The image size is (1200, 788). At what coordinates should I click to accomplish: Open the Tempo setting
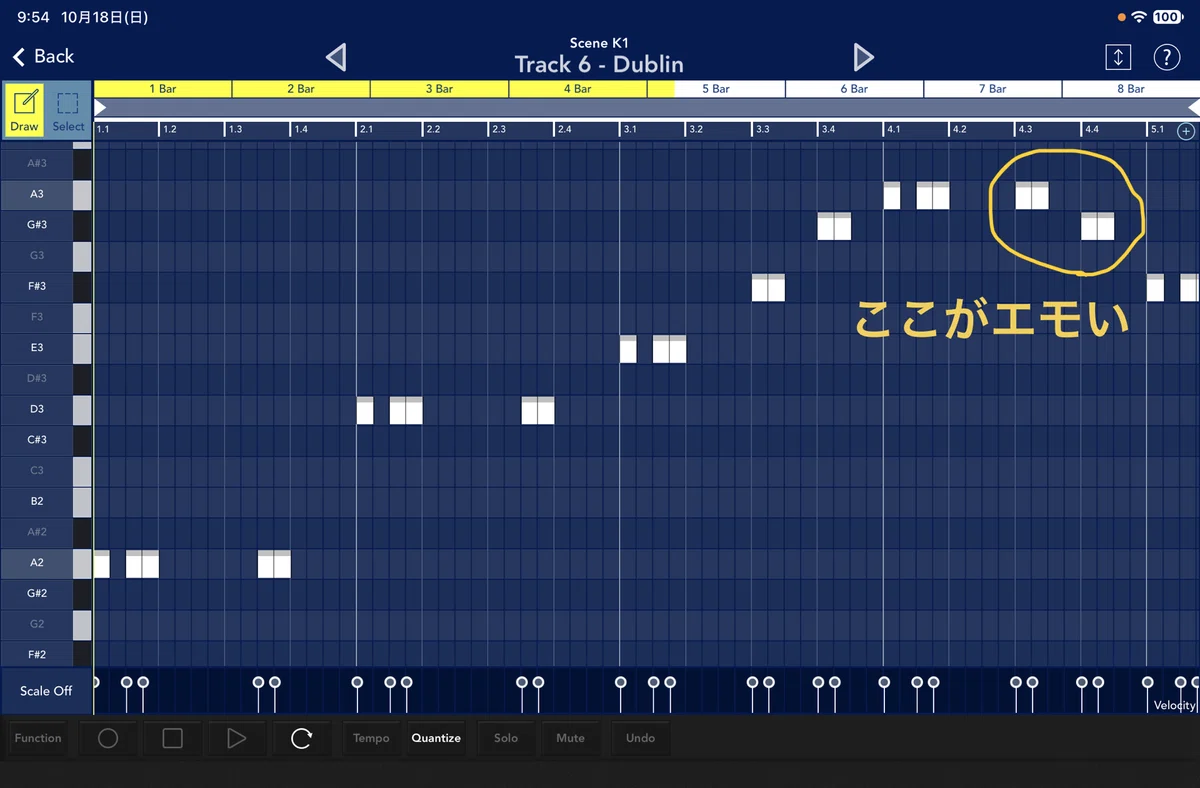pos(371,738)
